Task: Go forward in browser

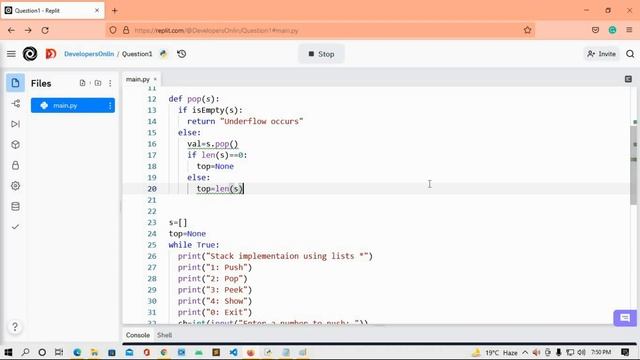Action: (28, 30)
